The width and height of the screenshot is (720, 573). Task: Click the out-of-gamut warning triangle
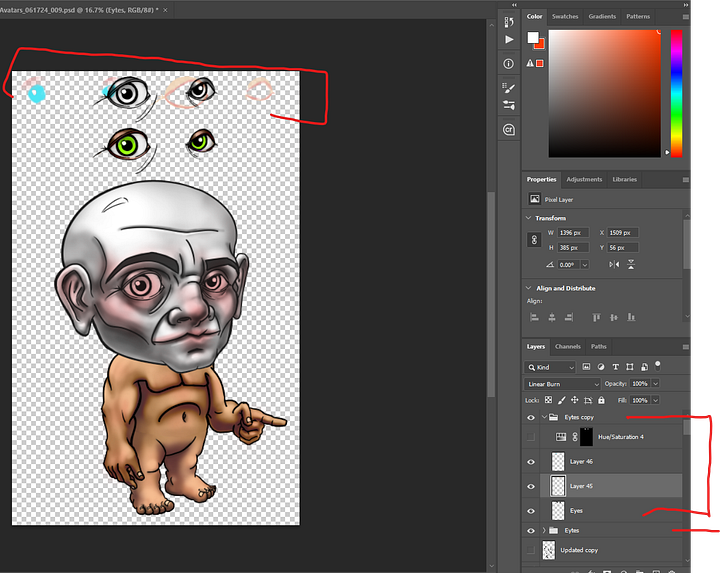pos(530,63)
